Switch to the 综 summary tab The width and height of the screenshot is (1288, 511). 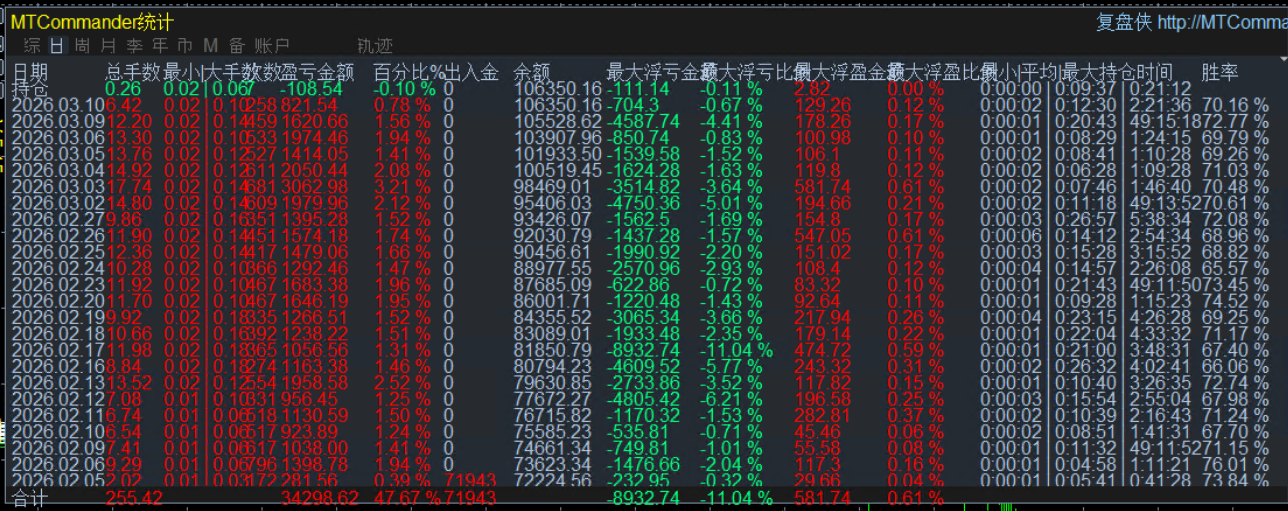pyautogui.click(x=32, y=45)
